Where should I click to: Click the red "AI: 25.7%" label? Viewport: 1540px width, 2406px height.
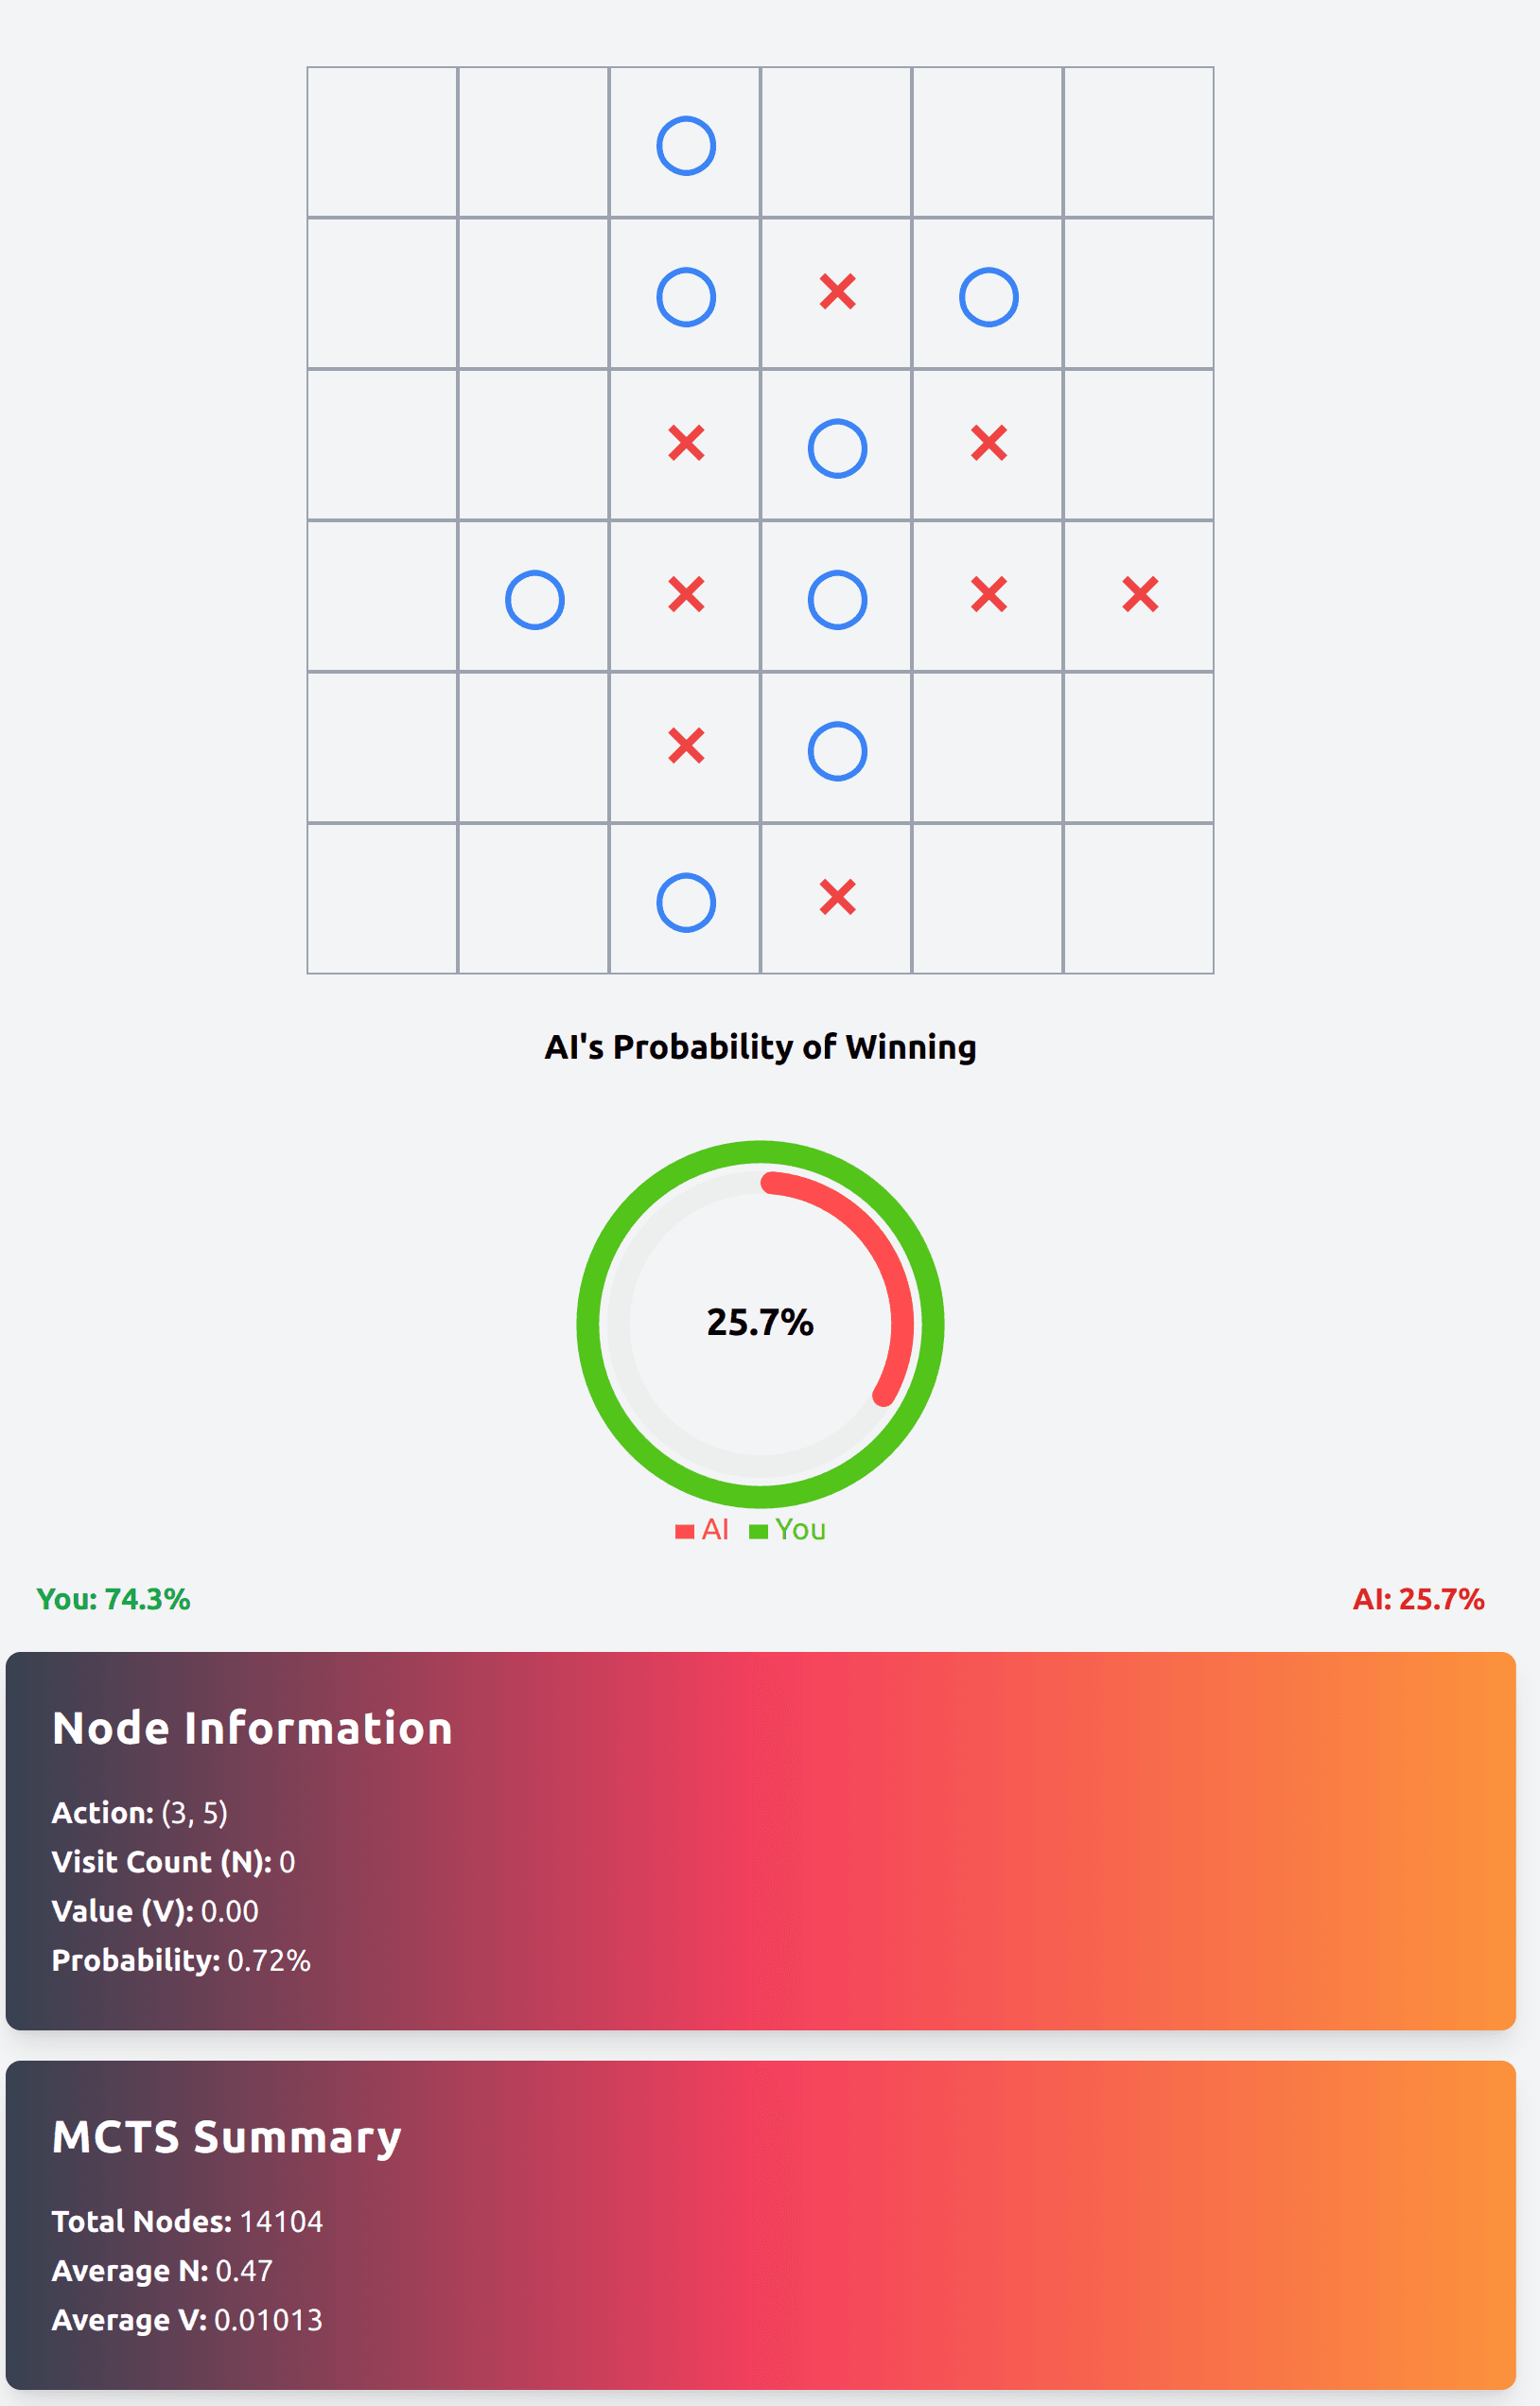[x=1417, y=1599]
